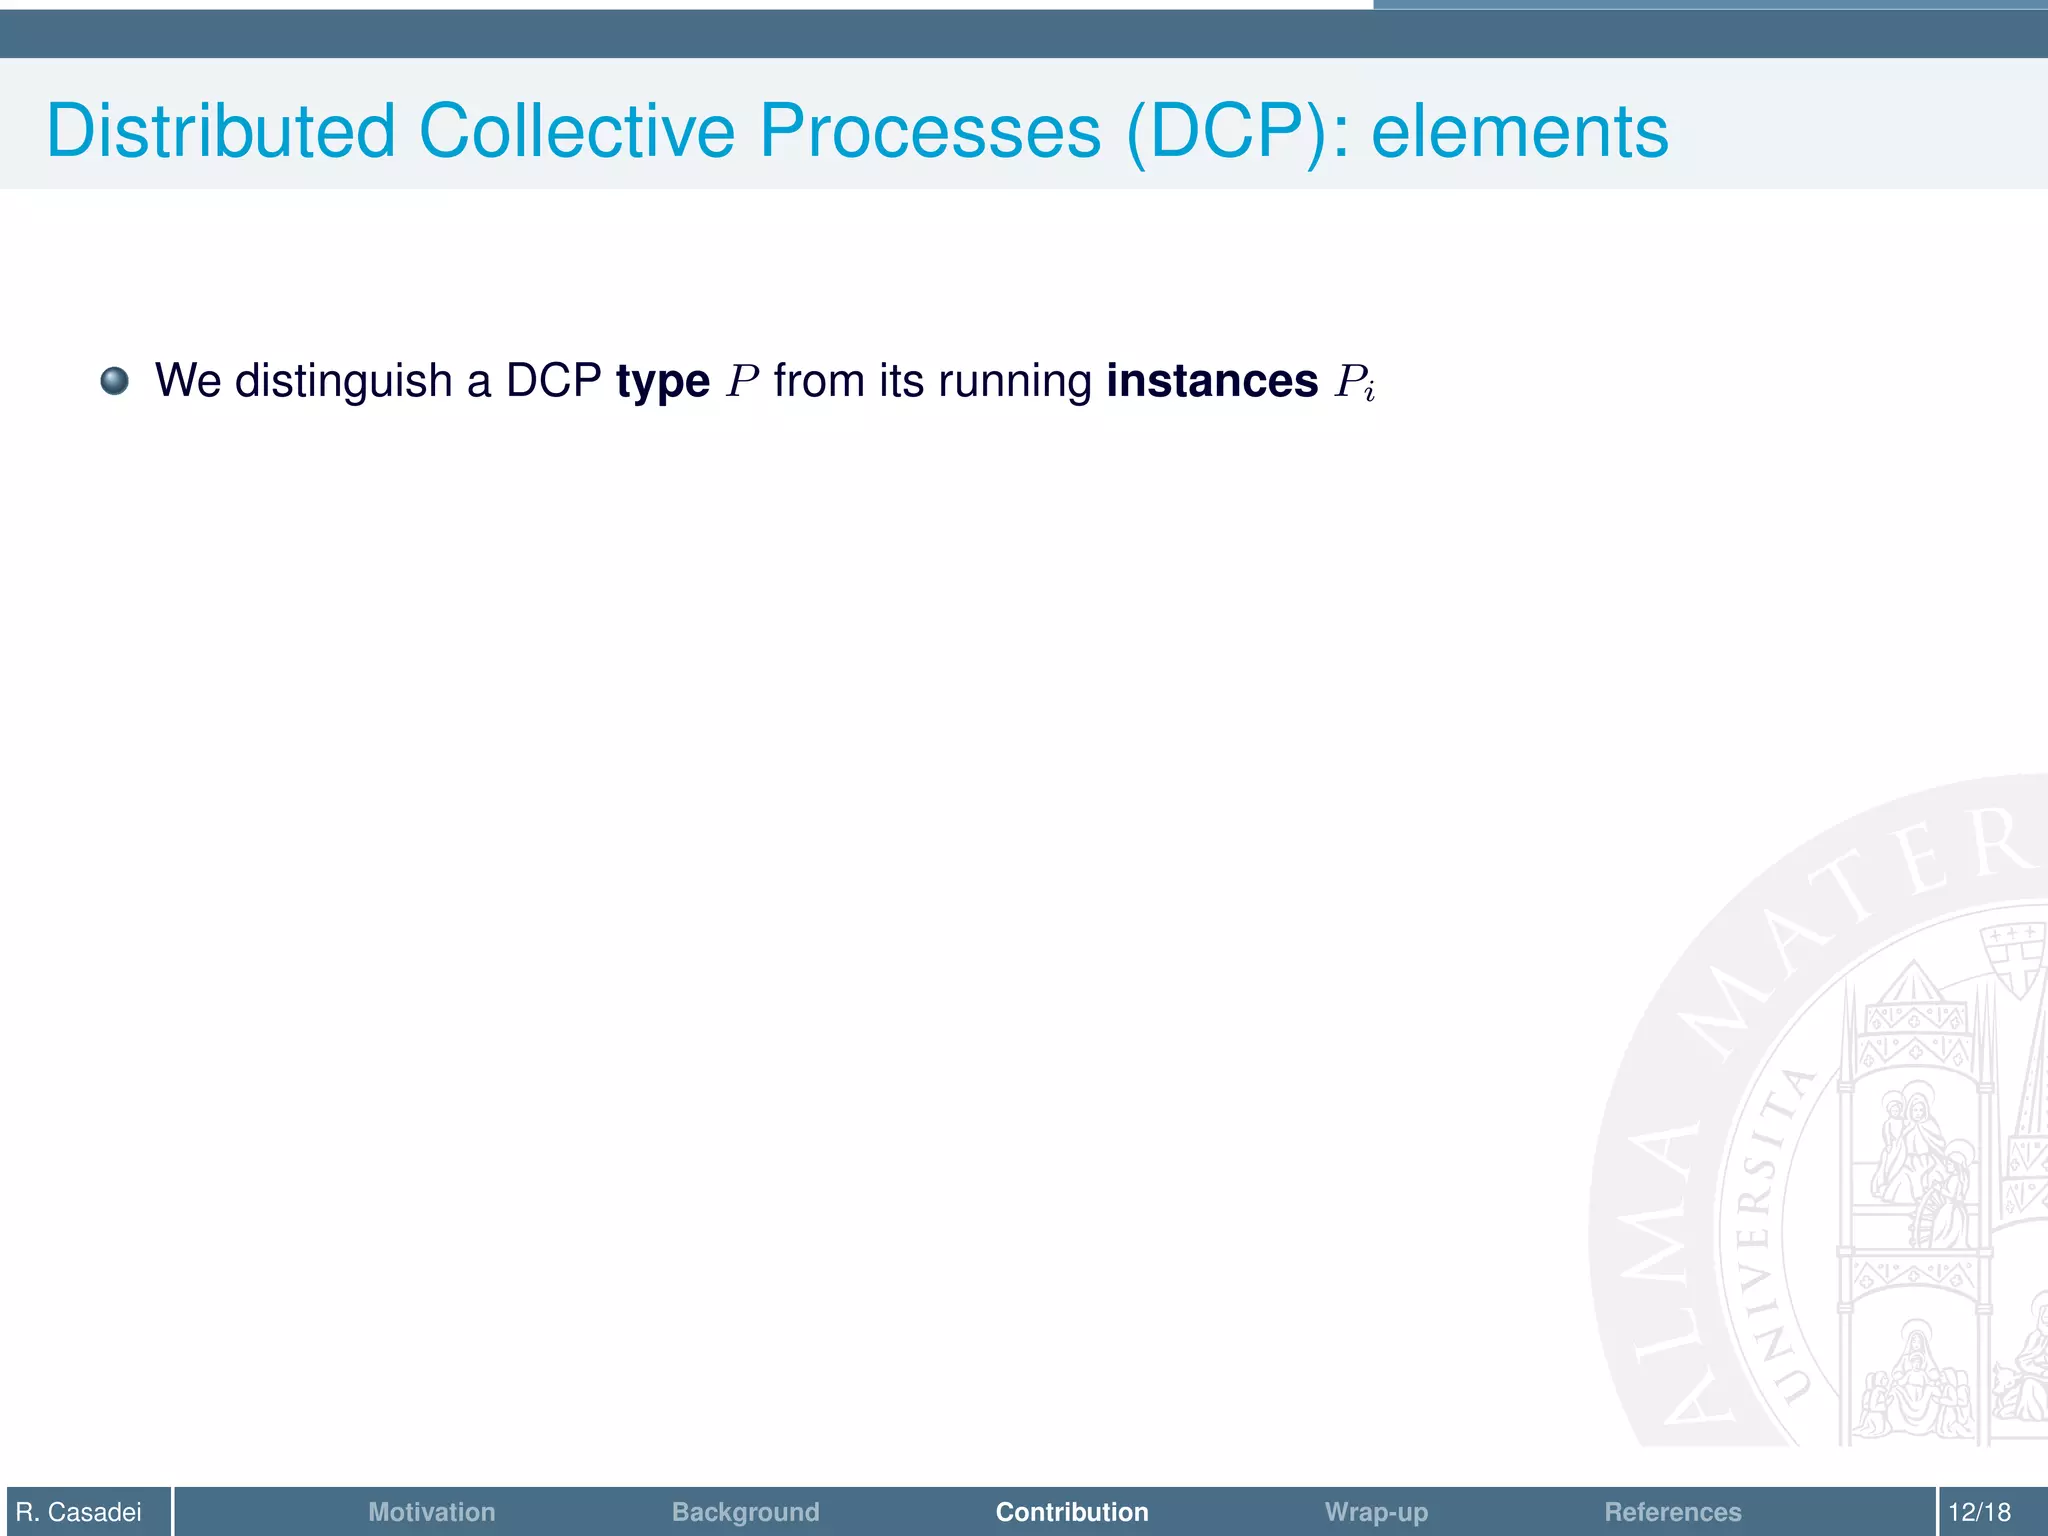Click the bold word 'type'

coord(662,382)
